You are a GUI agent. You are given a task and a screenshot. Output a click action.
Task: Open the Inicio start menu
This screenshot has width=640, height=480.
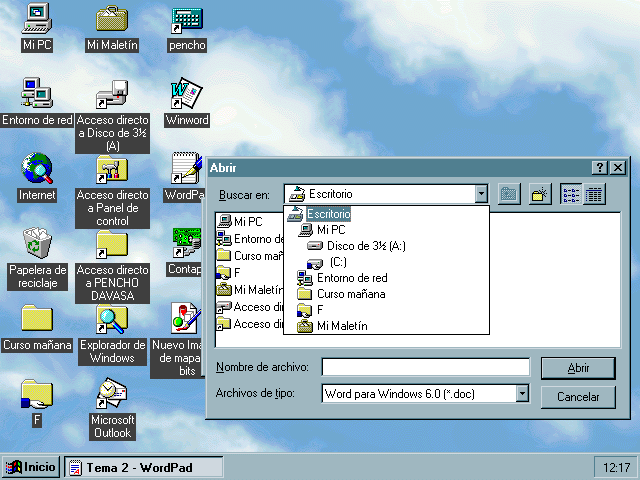[31, 467]
